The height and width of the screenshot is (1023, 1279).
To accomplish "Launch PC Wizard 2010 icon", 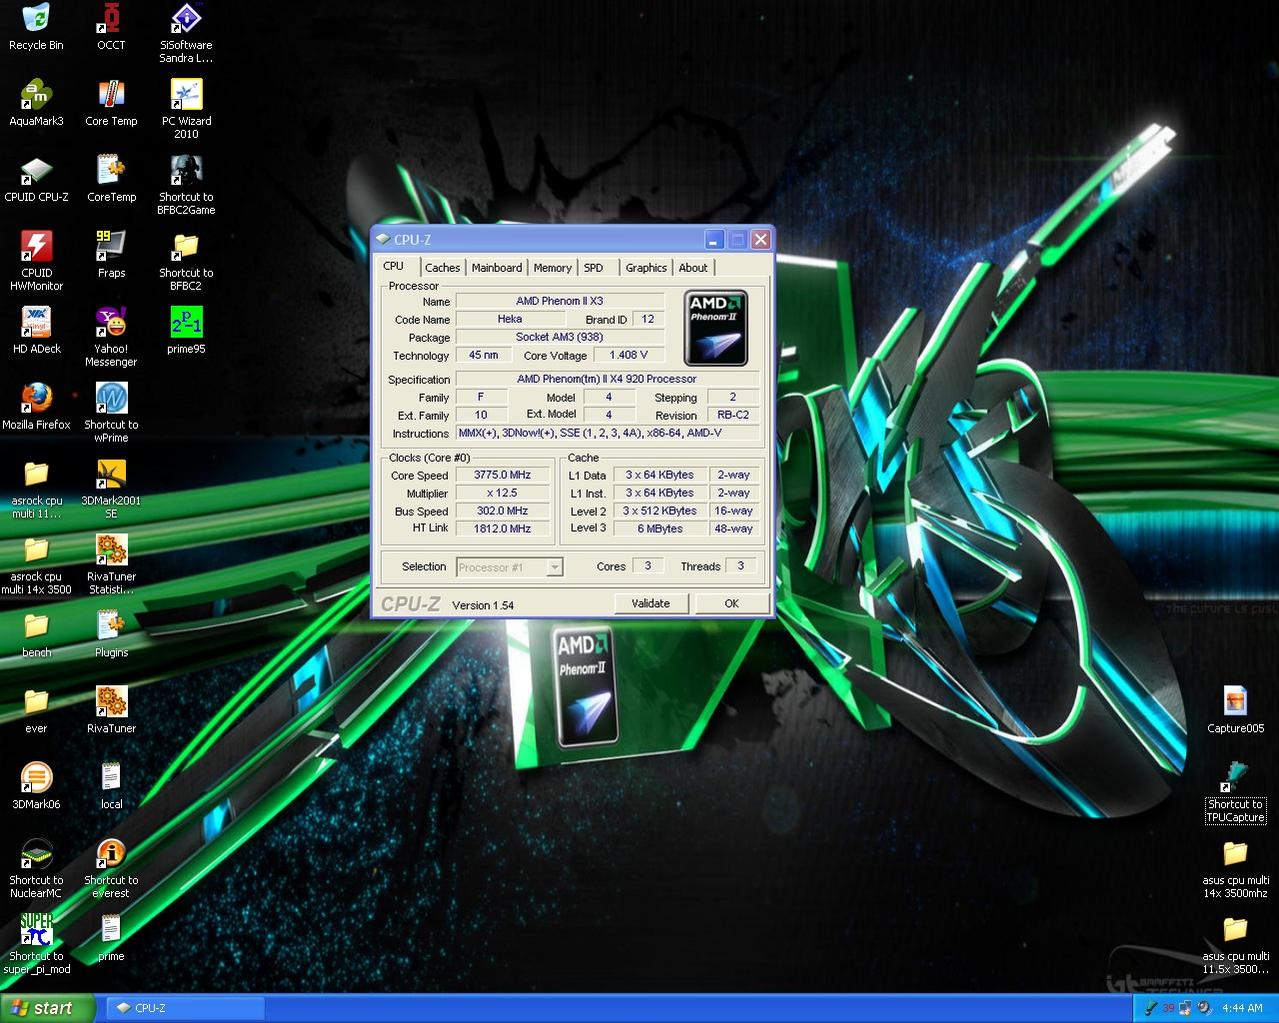I will coord(186,109).
